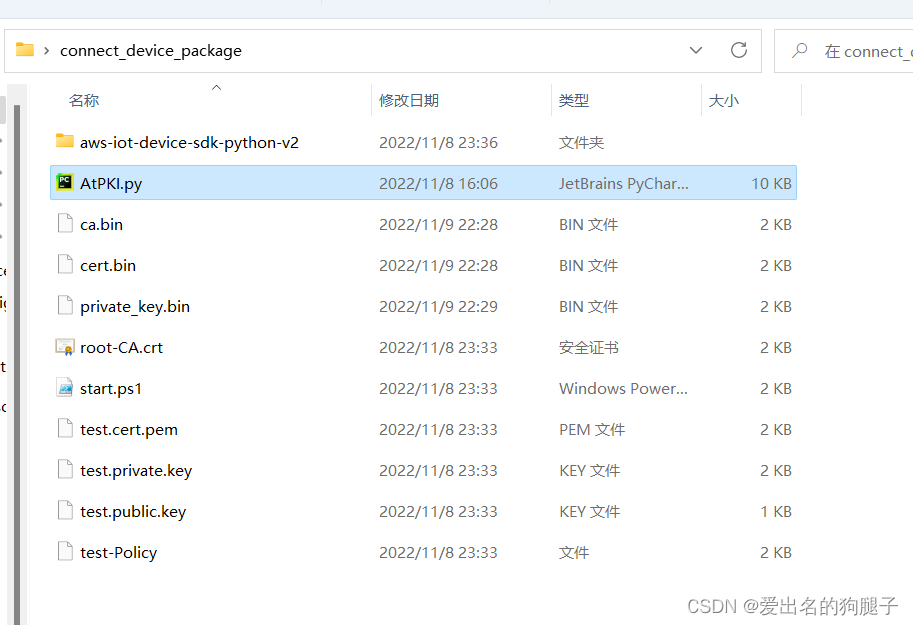Click the ca.bin file icon
Viewport: 913px width, 625px height.
(65, 223)
